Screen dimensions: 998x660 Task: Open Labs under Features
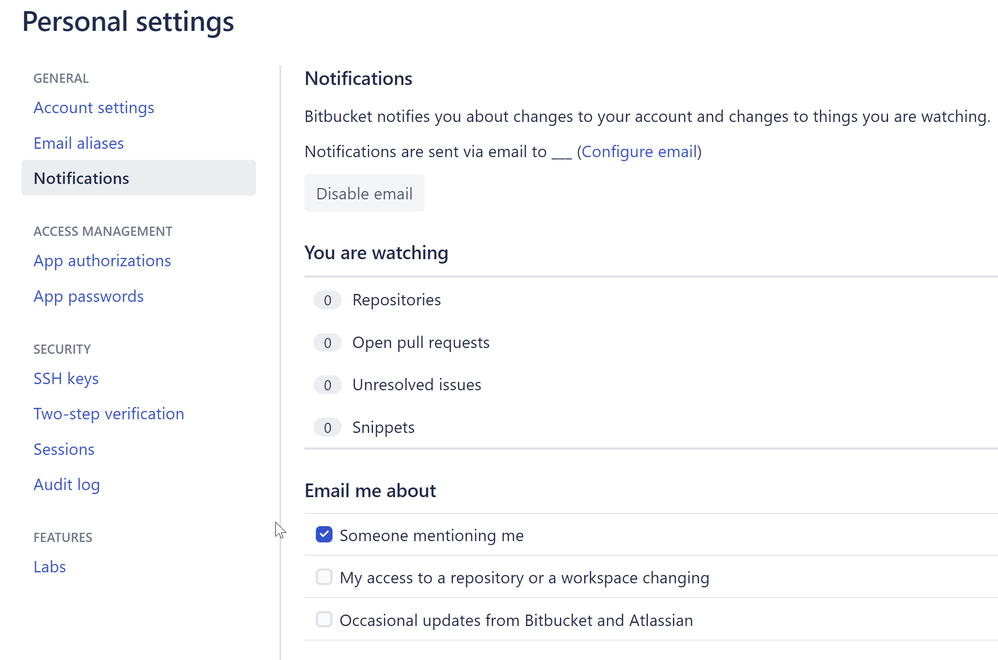49,567
